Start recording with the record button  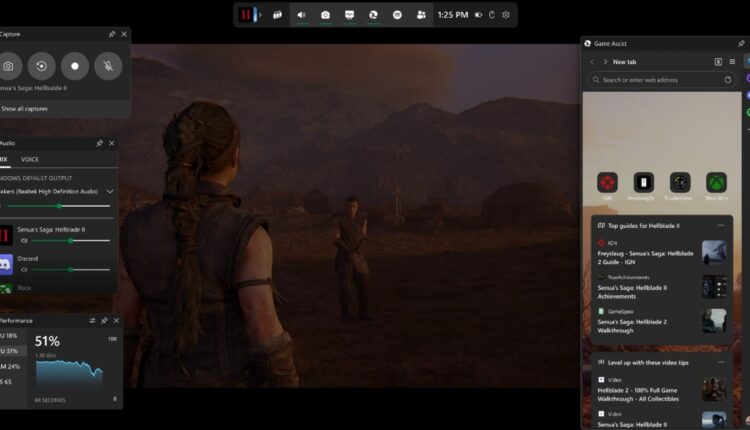[x=74, y=67]
